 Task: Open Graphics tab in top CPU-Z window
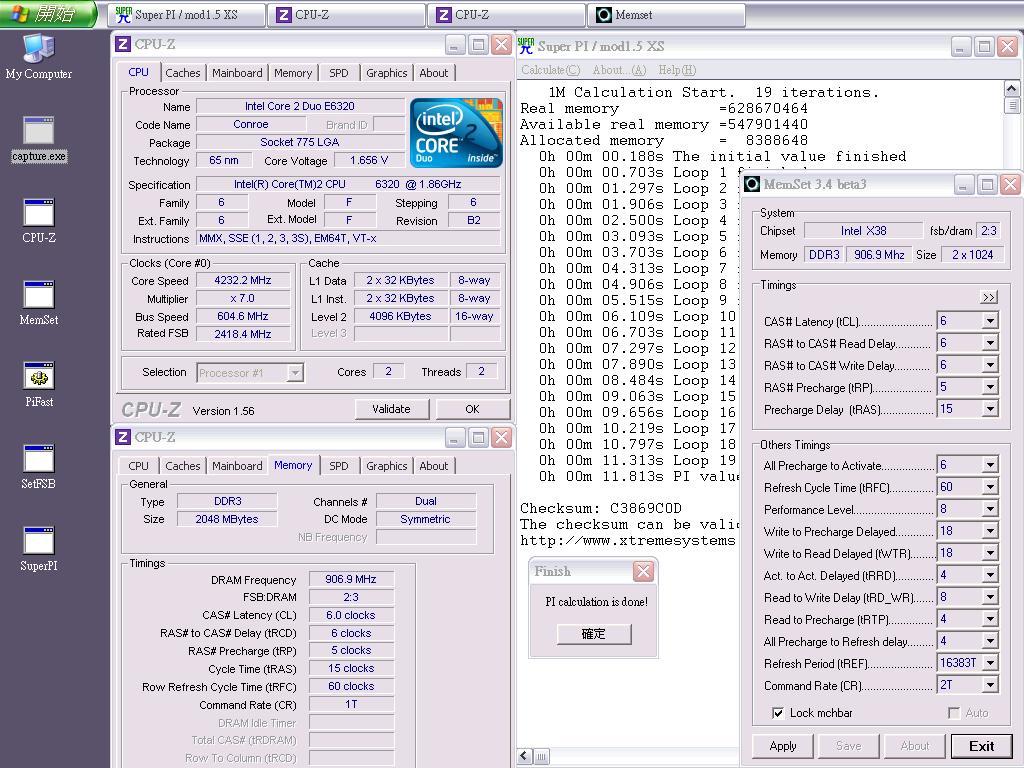(x=387, y=73)
